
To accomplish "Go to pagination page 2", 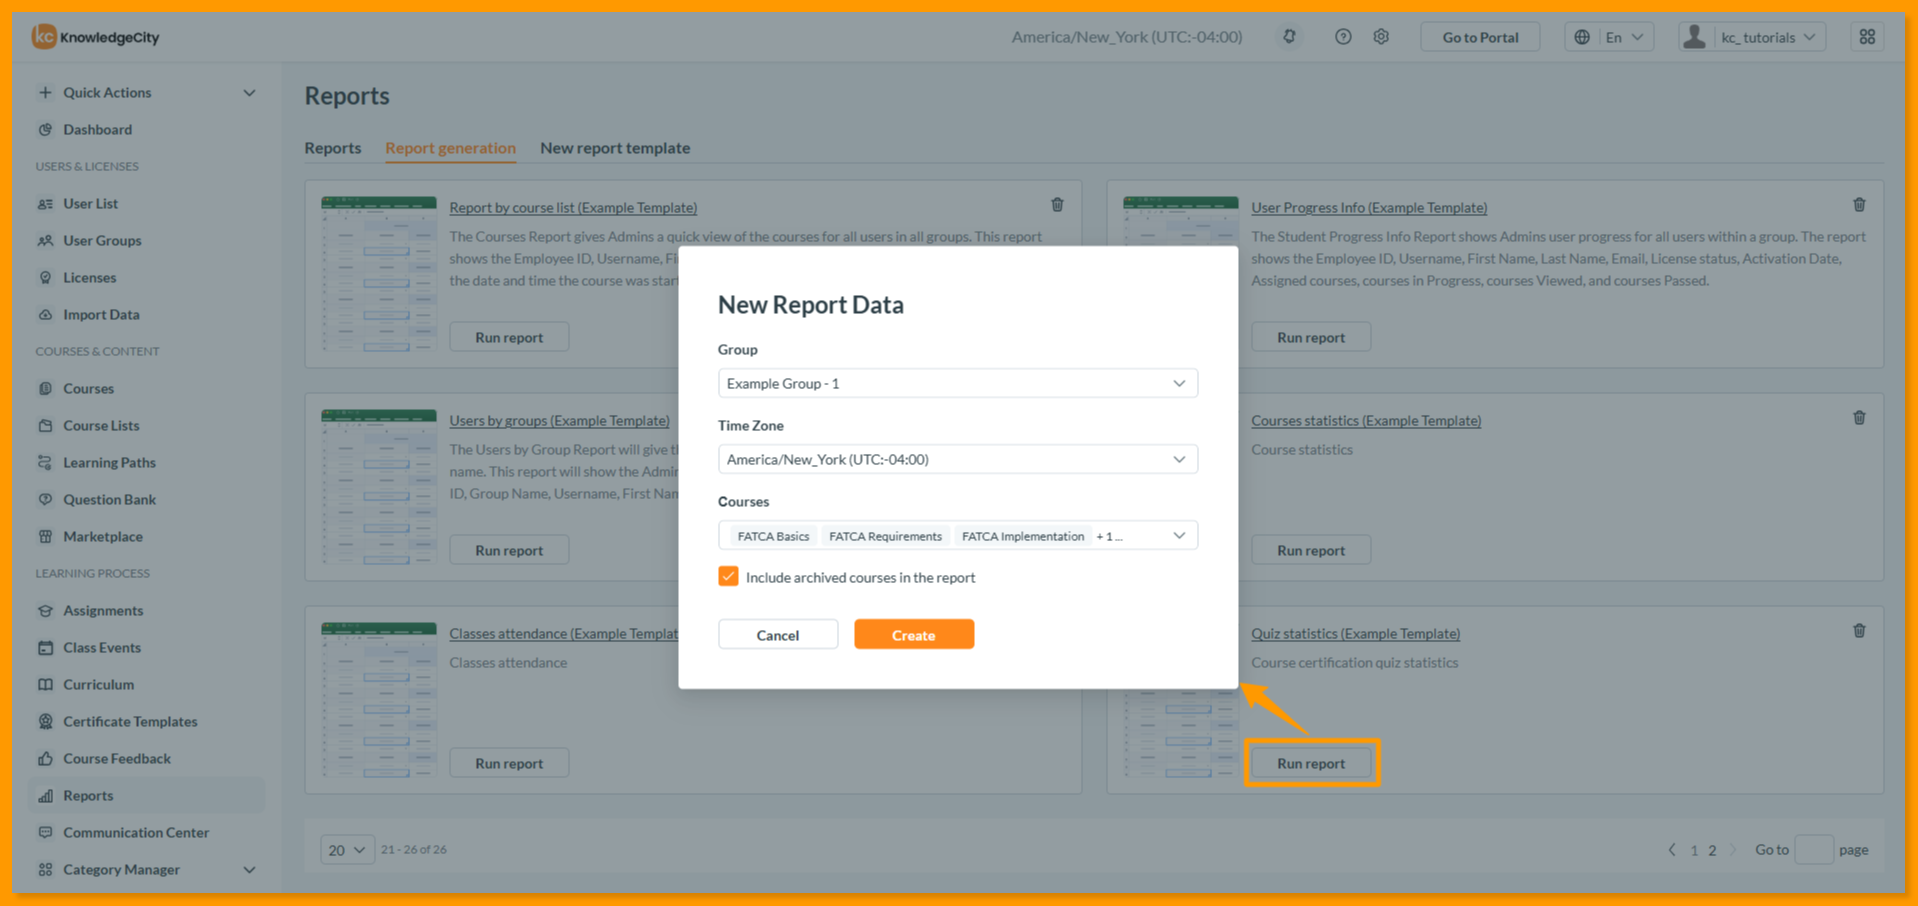I will tap(1712, 850).
